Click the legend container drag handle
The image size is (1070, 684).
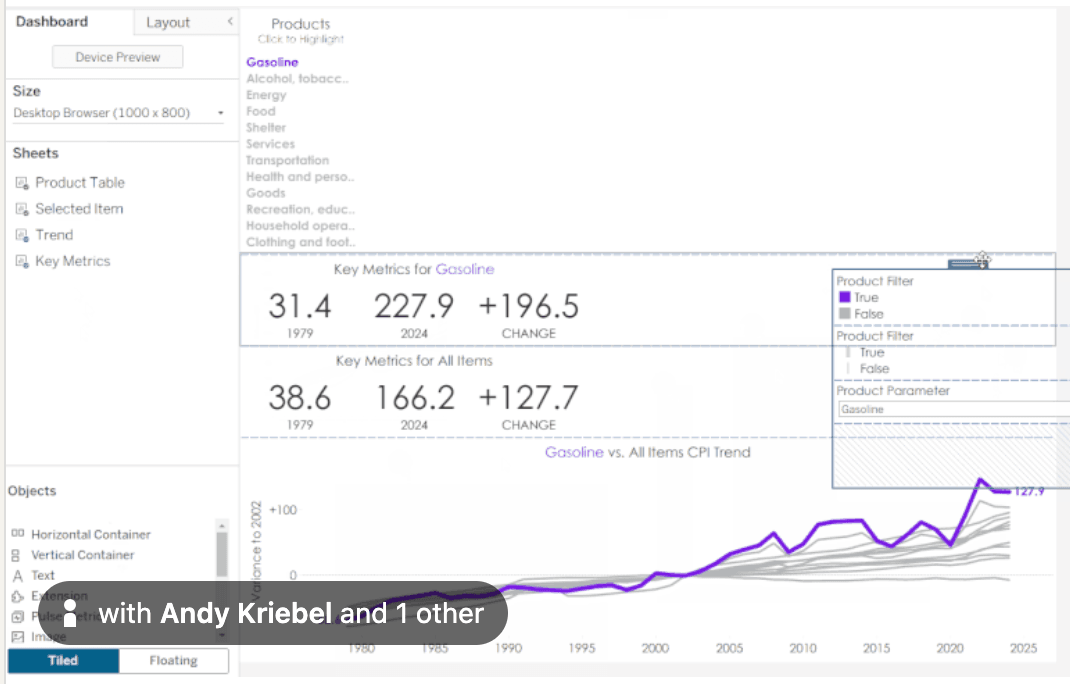coord(968,264)
